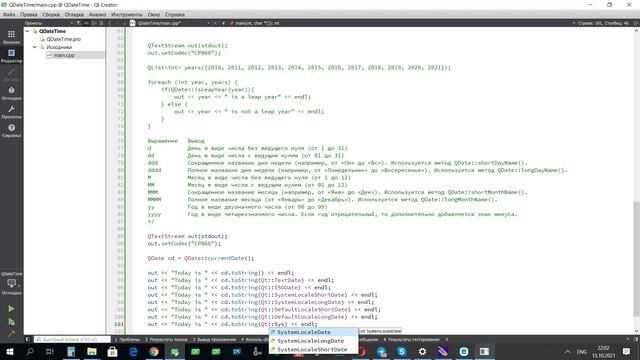
Task: Click the Start Debugging run button
Action: 11,322
